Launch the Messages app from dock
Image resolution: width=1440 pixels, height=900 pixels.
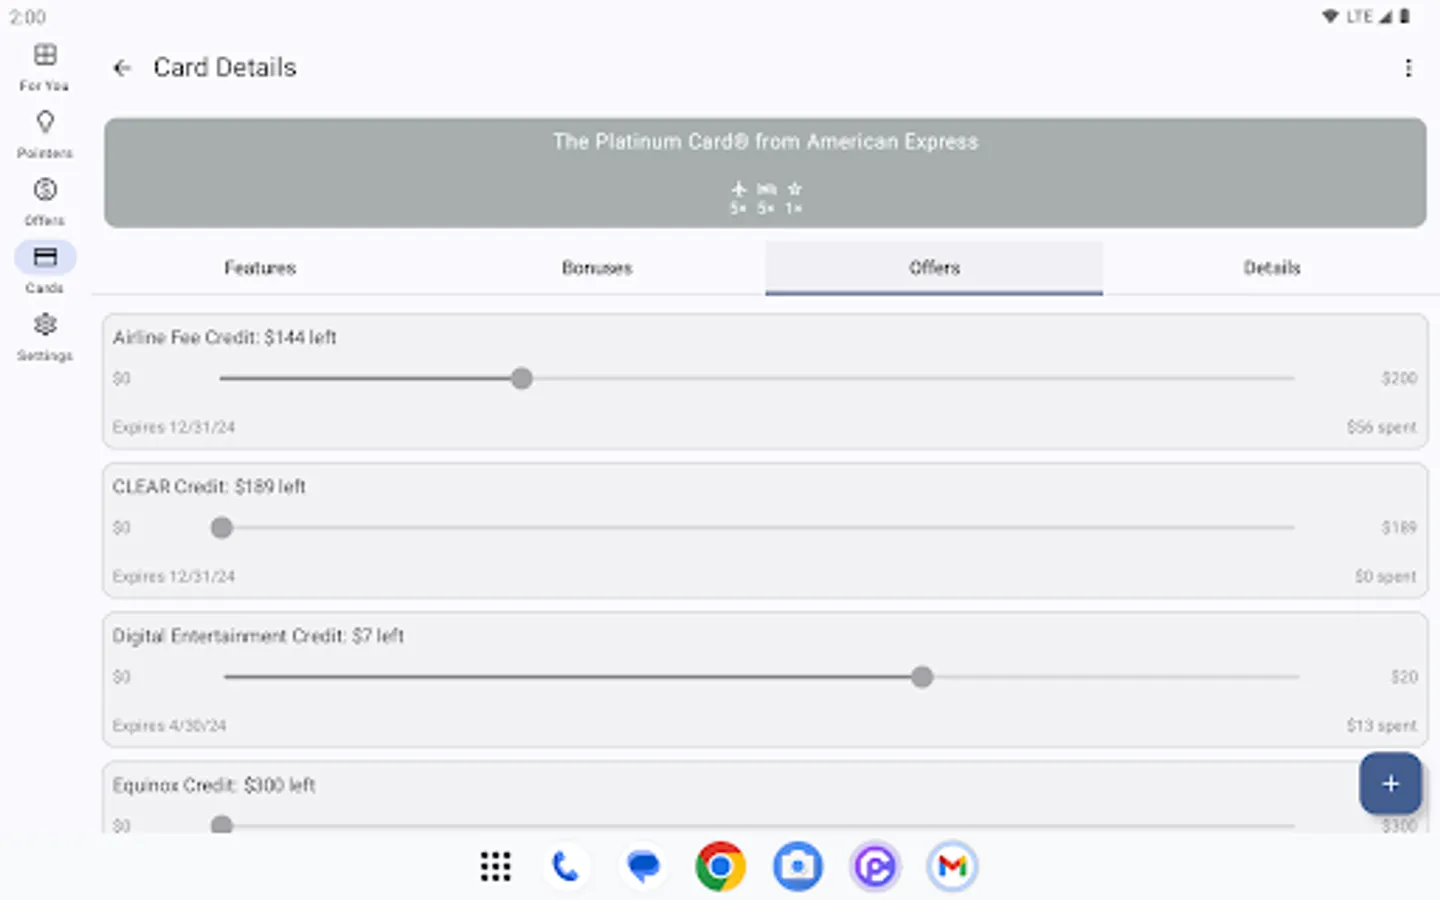[x=643, y=866]
